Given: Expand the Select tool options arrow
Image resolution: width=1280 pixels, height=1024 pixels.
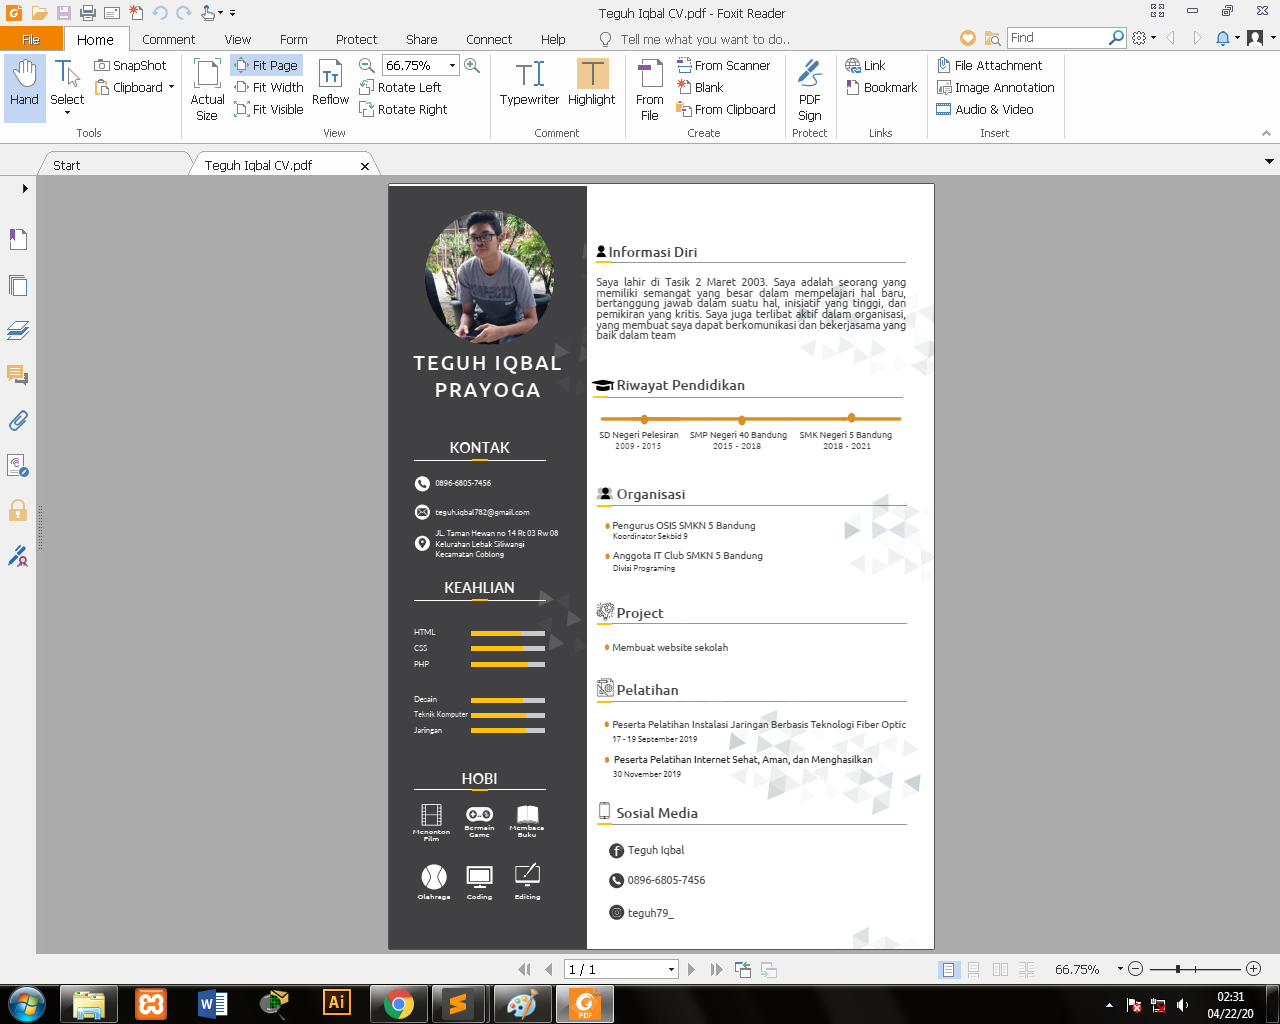Looking at the screenshot, I should (x=67, y=113).
